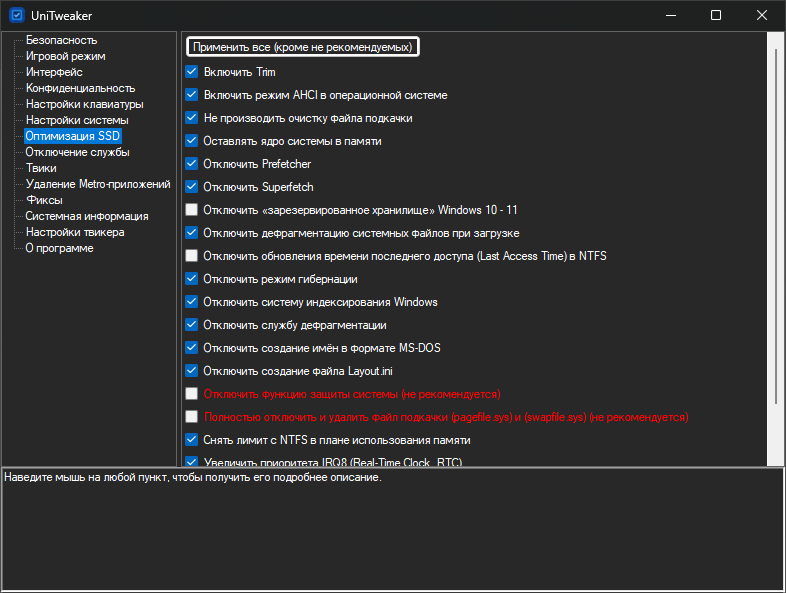Click the UniTweaker app icon in title bar
Viewport: 786px width, 593px height.
click(x=16, y=15)
